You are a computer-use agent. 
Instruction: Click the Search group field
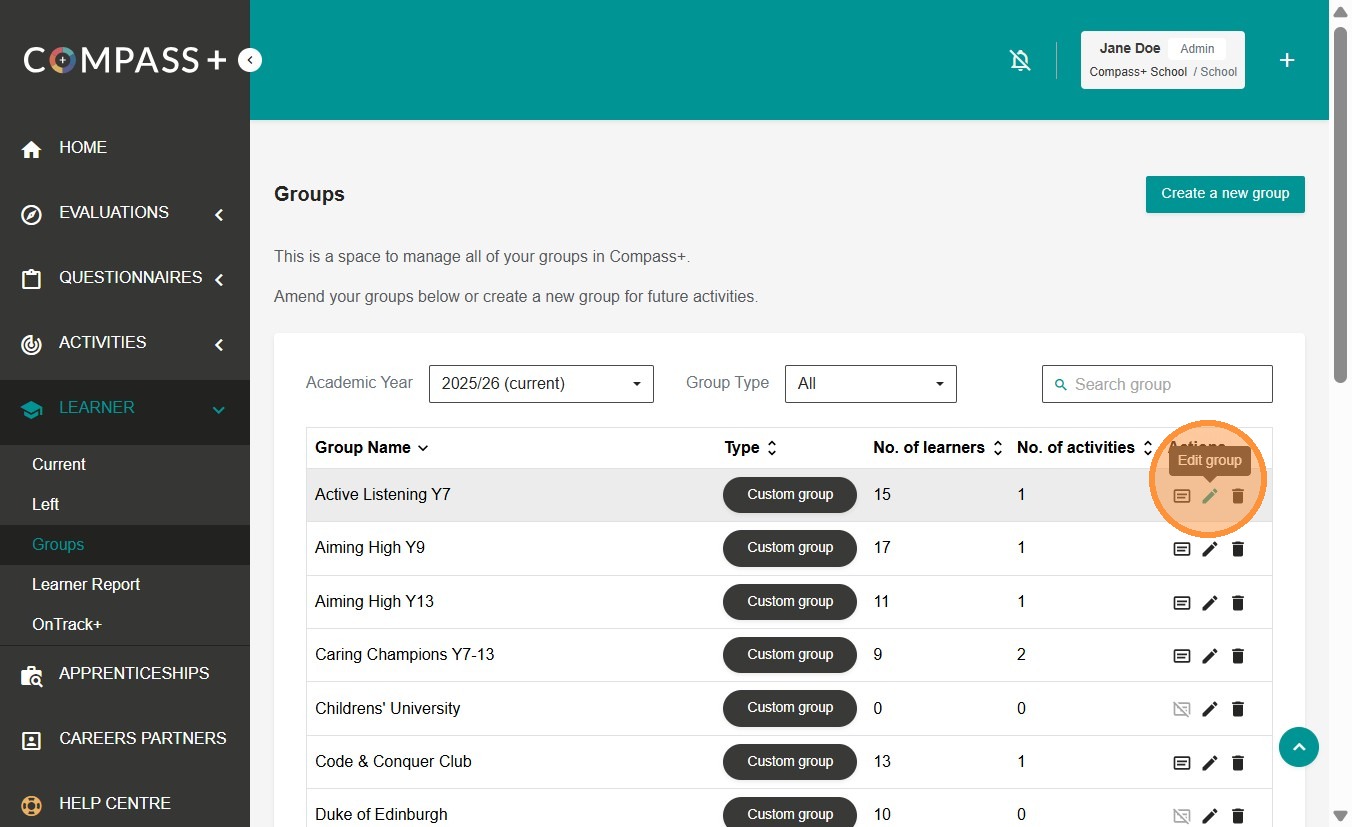tap(1157, 384)
